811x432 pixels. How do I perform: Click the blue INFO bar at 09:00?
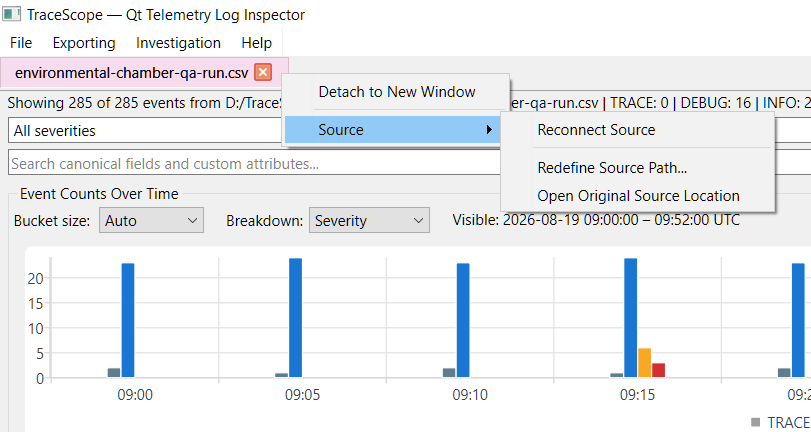pyautogui.click(x=128, y=320)
